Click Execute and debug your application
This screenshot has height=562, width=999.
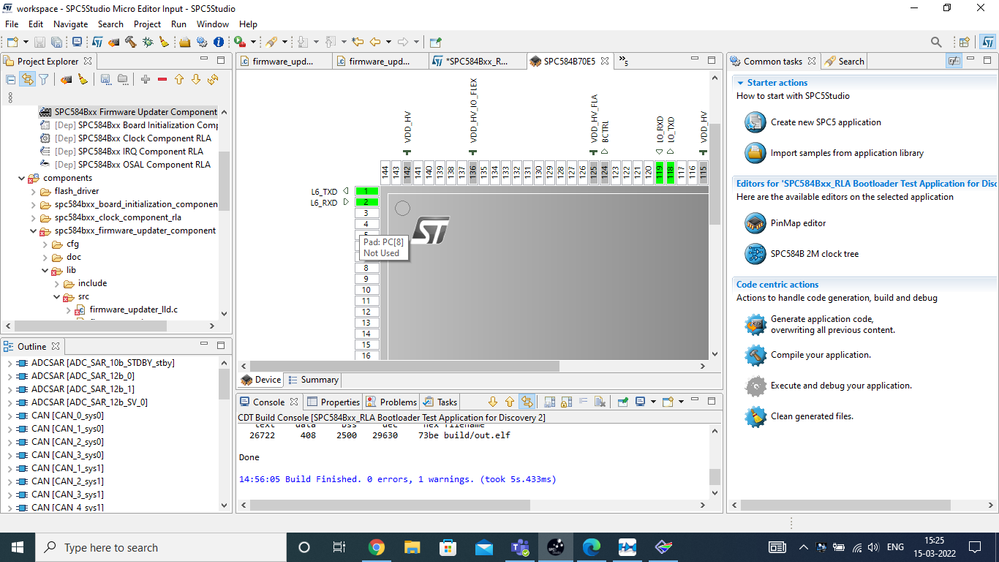pyautogui.click(x=841, y=385)
